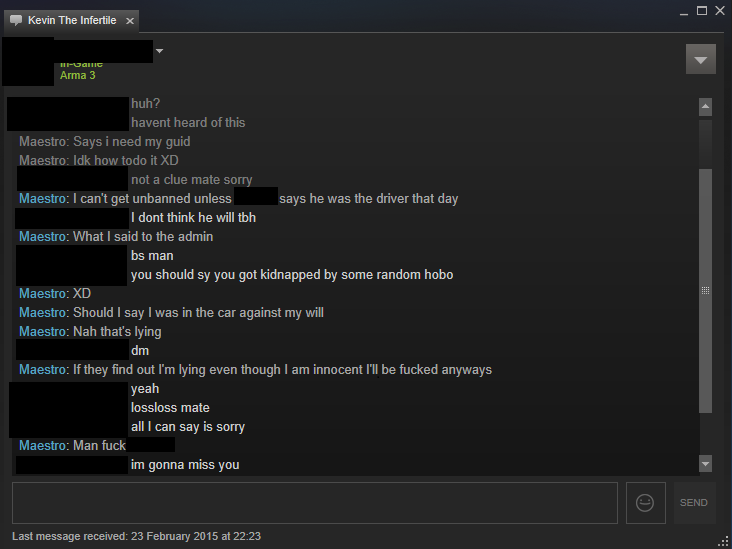Click the SEND button
Screen dimensions: 732x549
point(694,503)
